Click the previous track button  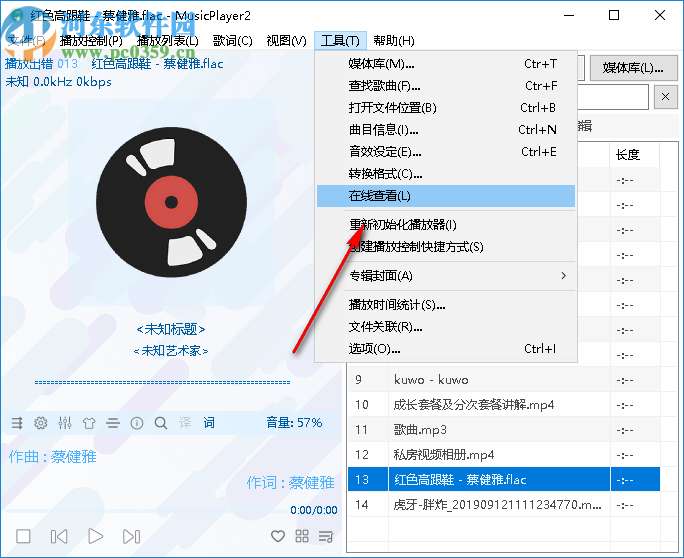(x=59, y=536)
